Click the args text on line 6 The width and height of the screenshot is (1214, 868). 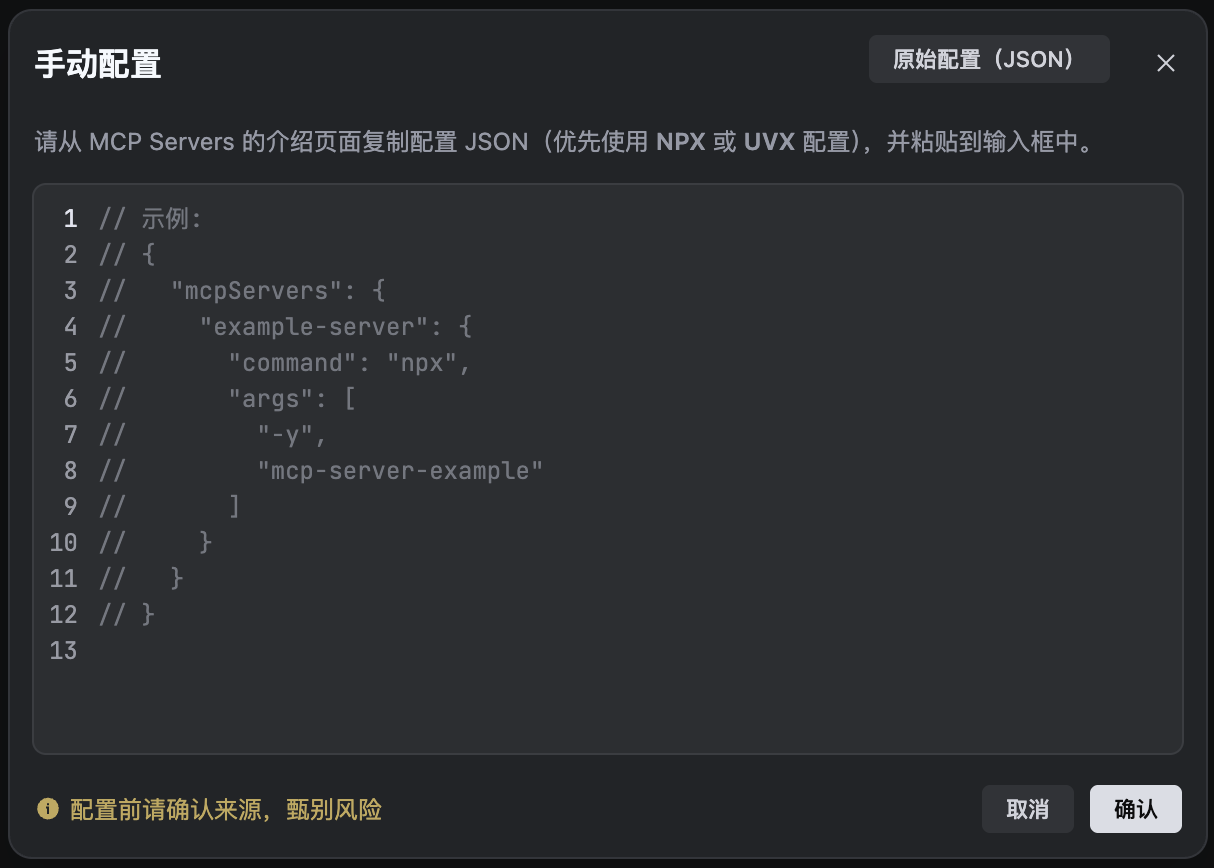273,398
